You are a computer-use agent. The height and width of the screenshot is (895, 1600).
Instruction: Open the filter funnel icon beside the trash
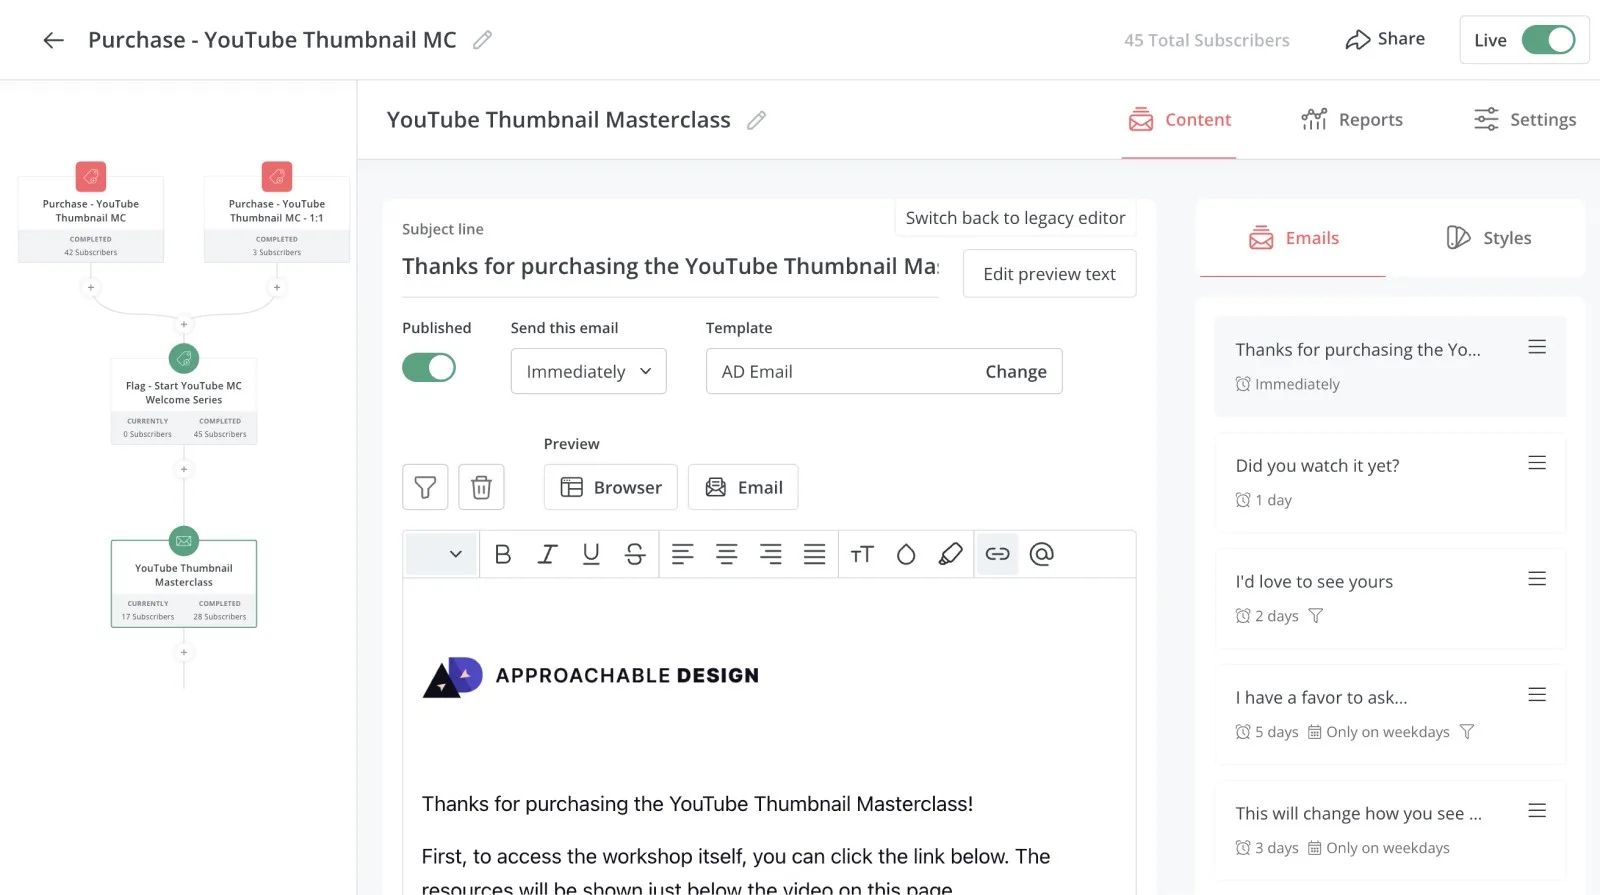[x=425, y=487]
